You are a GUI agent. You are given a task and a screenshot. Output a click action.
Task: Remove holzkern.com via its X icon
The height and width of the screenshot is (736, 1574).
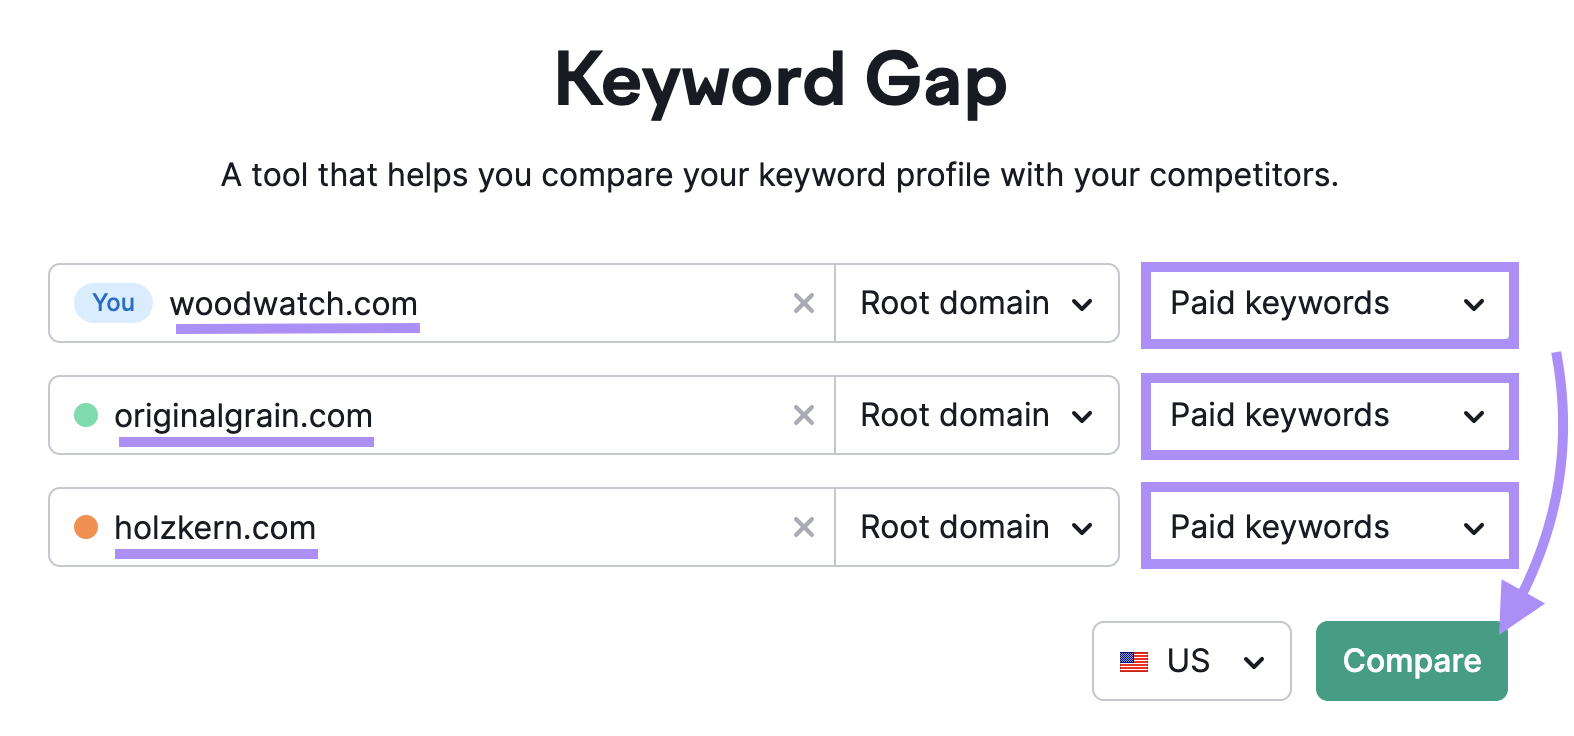(x=804, y=527)
